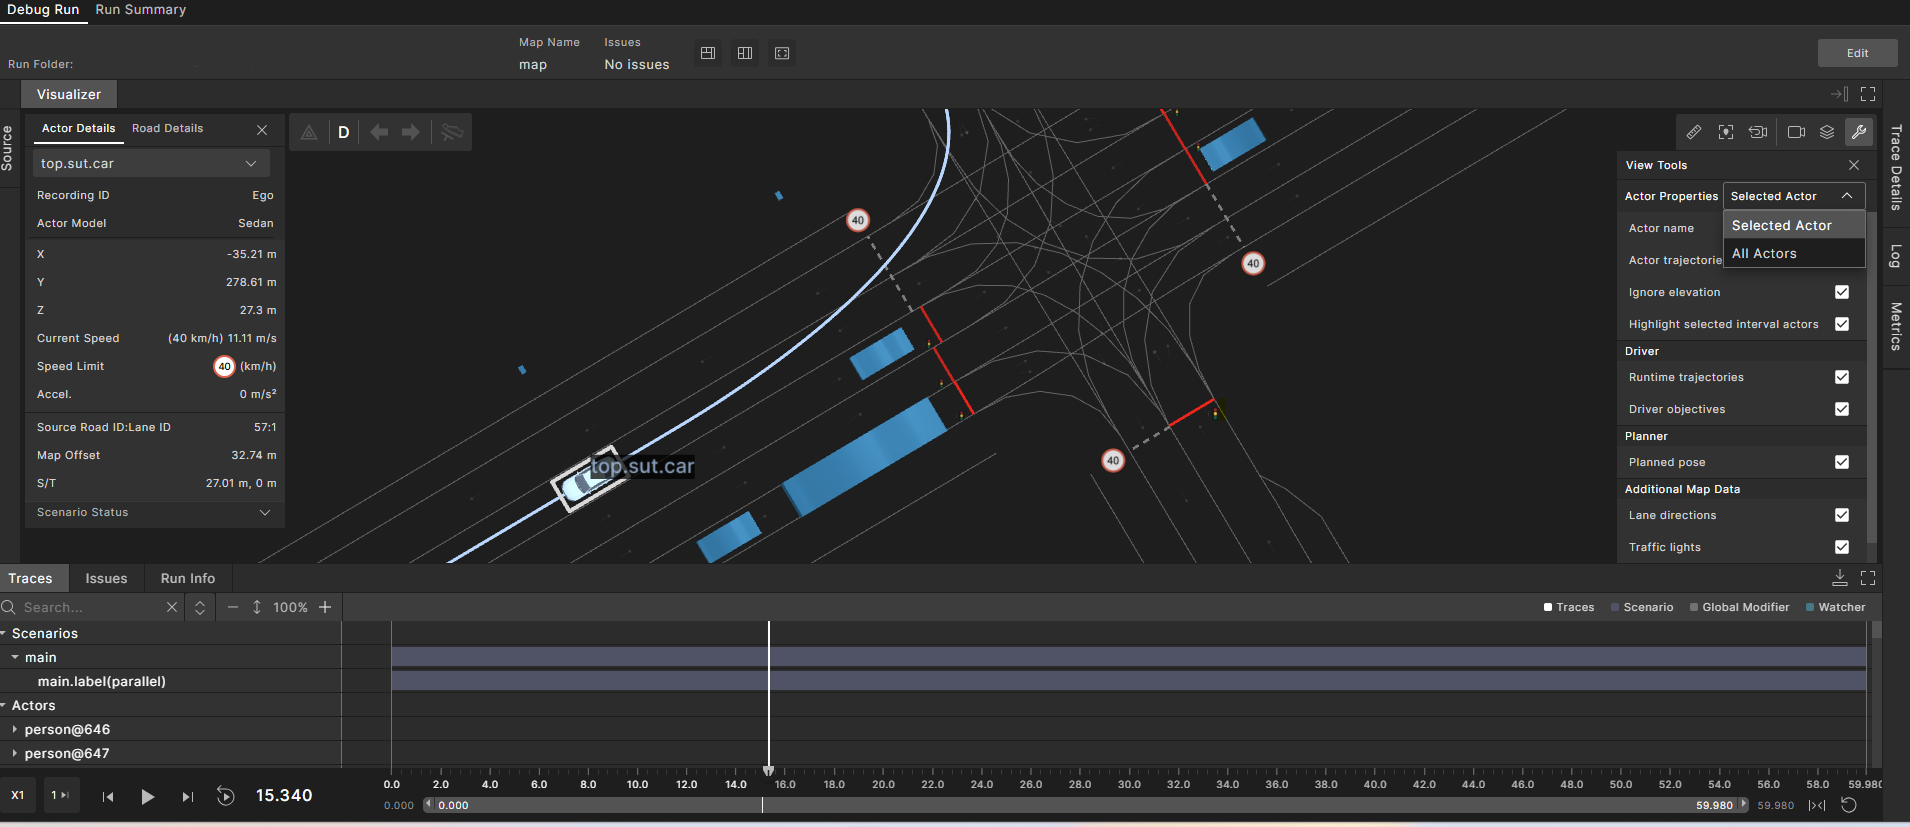Image resolution: width=1910 pixels, height=827 pixels.
Task: Click the Edit button
Action: tap(1857, 53)
